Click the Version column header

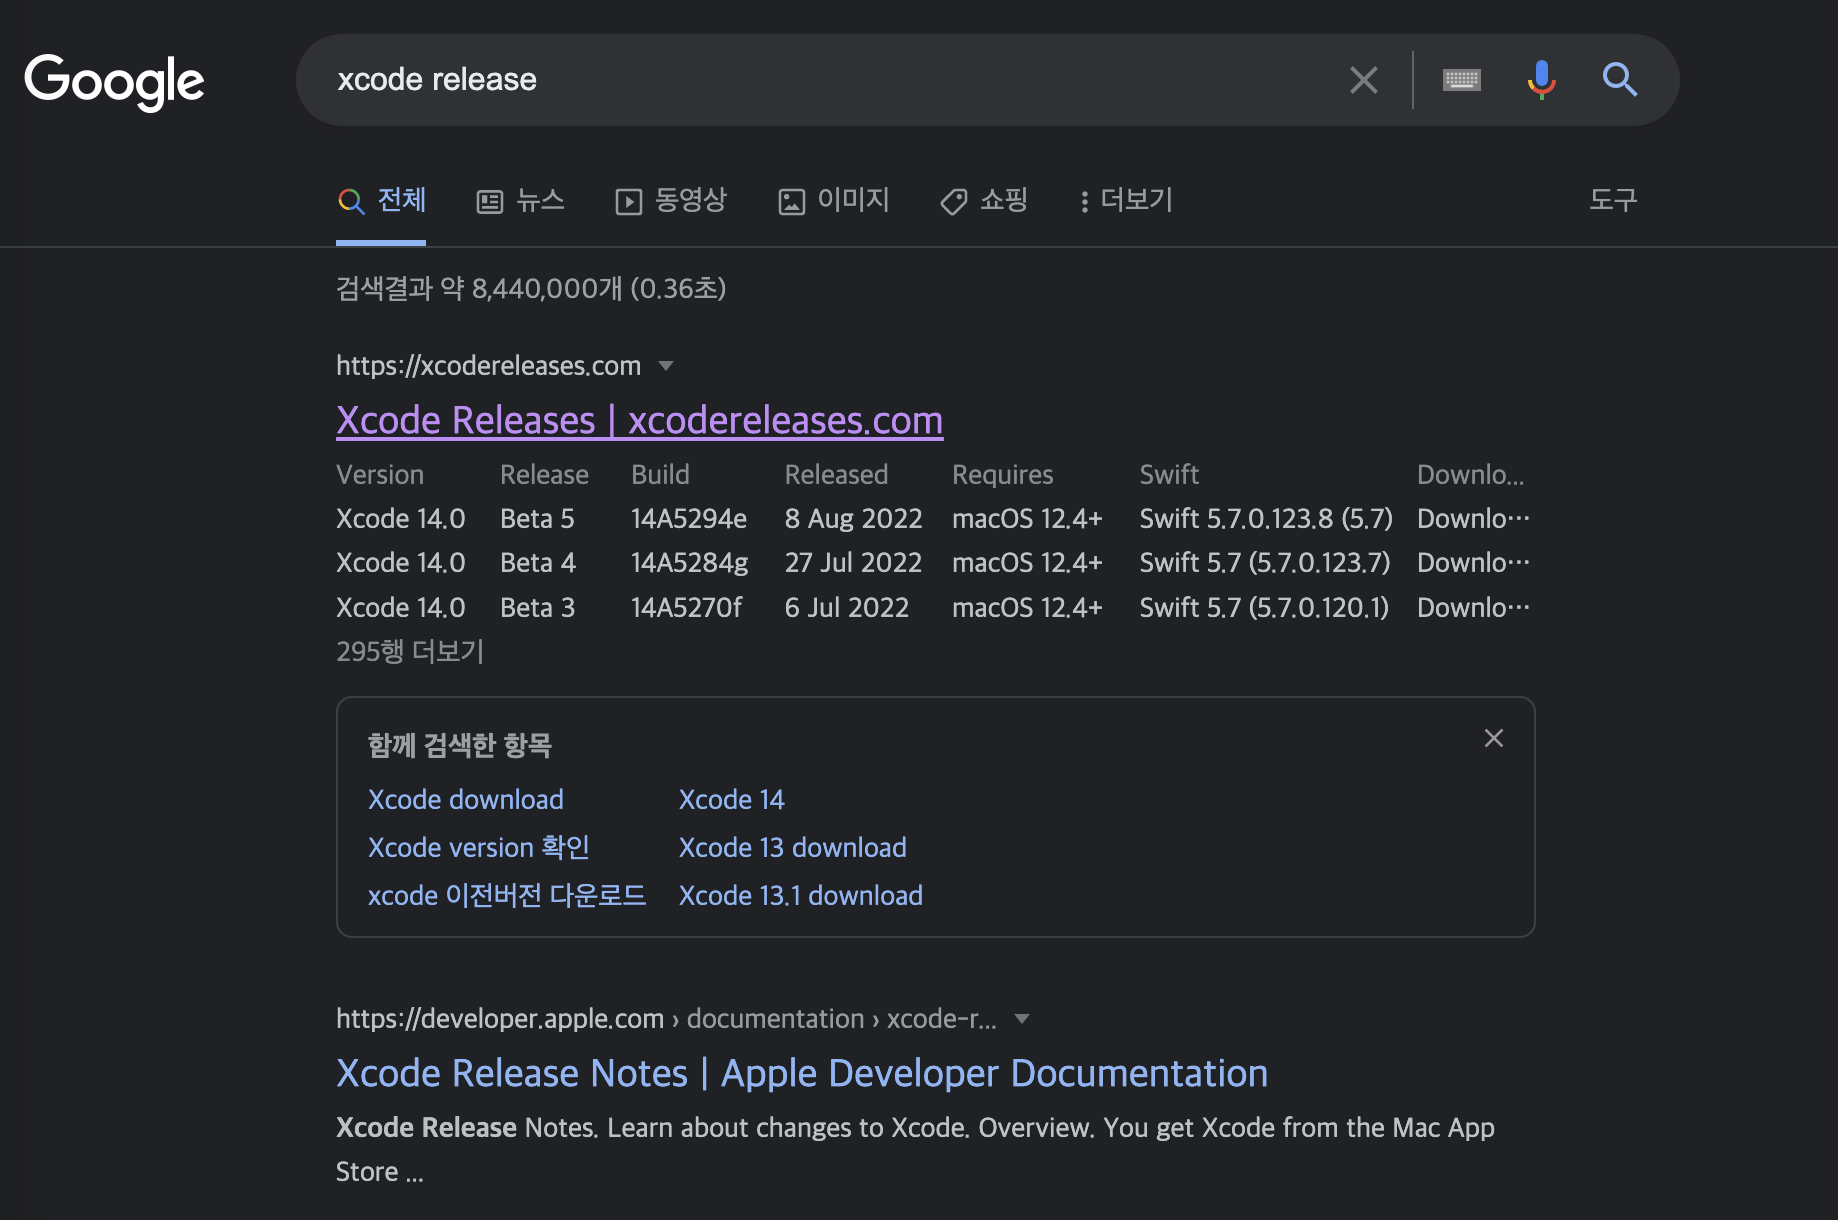coord(380,475)
